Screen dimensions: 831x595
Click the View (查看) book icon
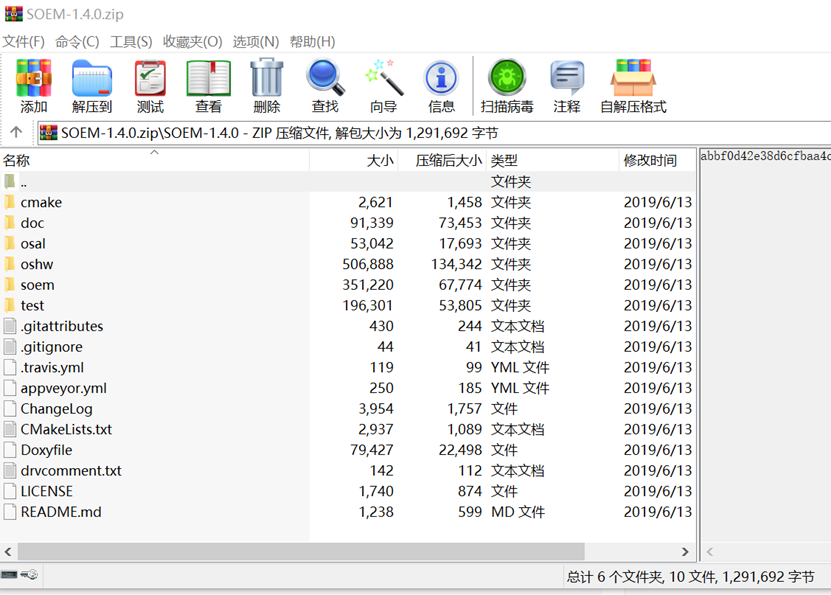(x=208, y=78)
